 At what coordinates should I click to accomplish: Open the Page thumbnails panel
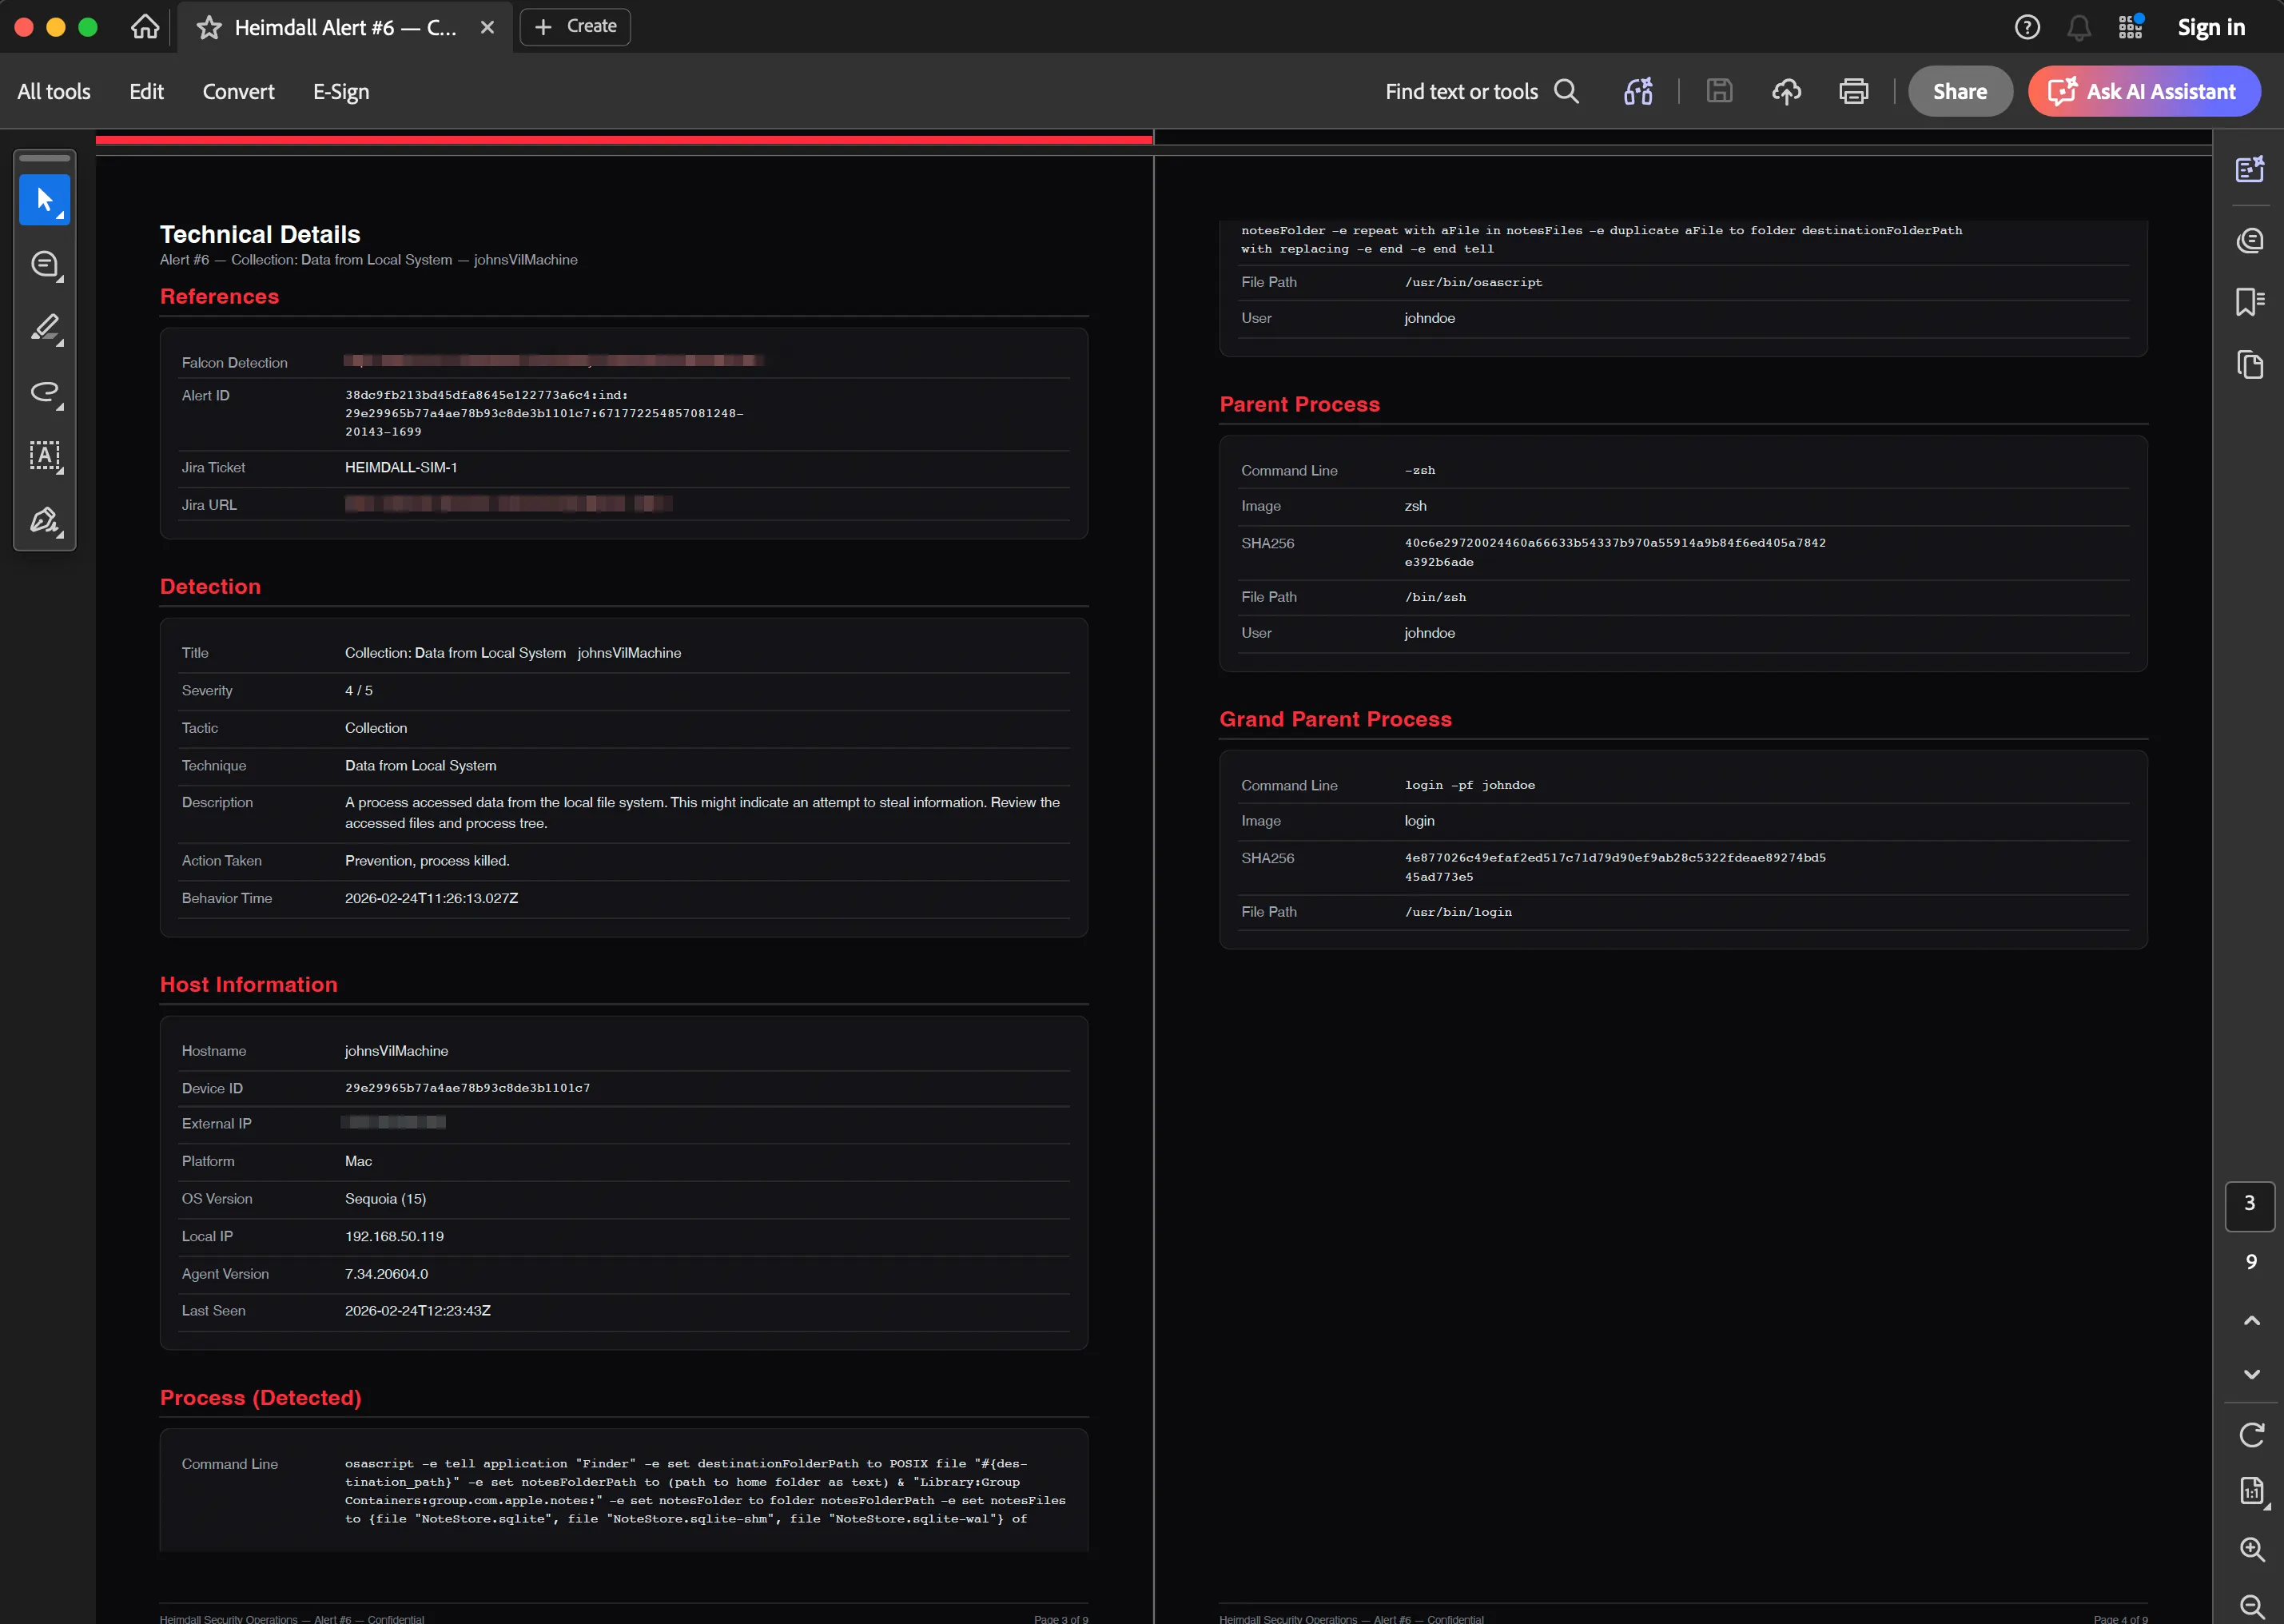click(2250, 364)
